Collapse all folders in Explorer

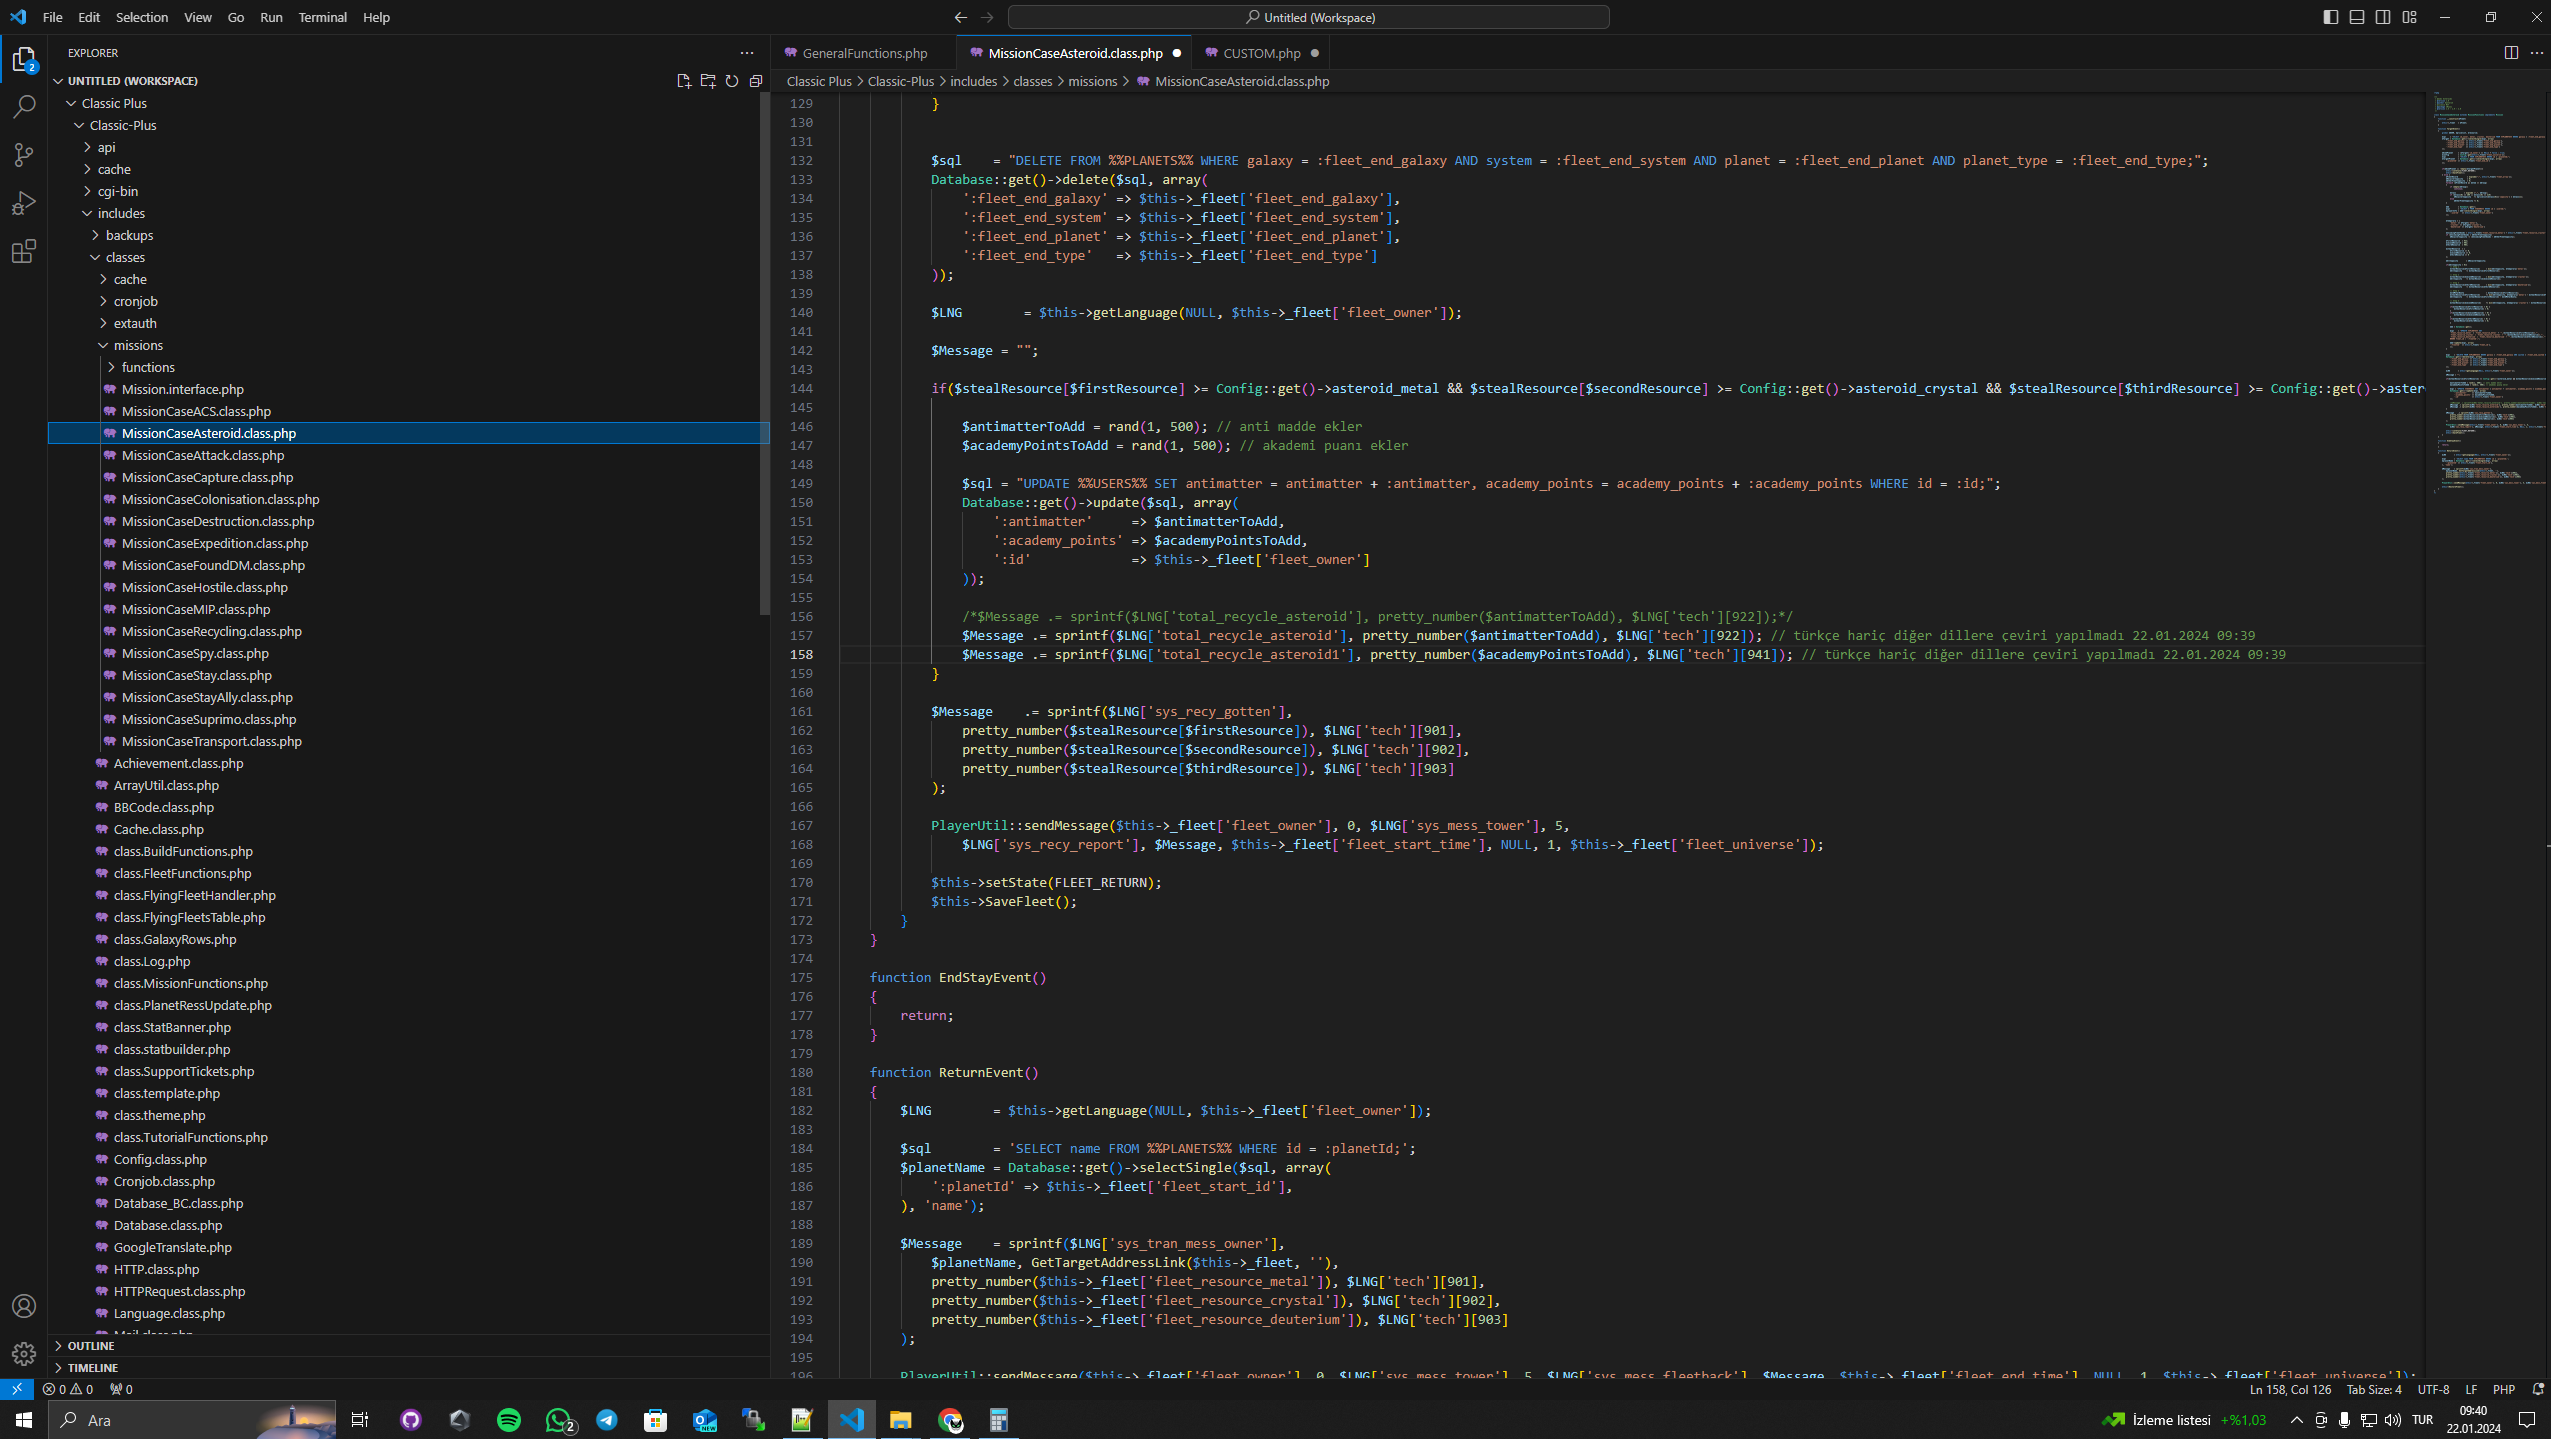(x=756, y=81)
